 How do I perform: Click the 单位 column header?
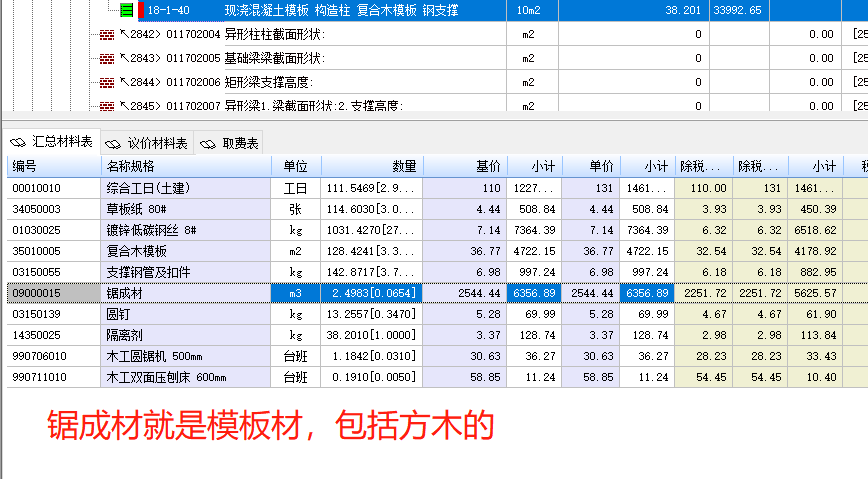pos(296,166)
